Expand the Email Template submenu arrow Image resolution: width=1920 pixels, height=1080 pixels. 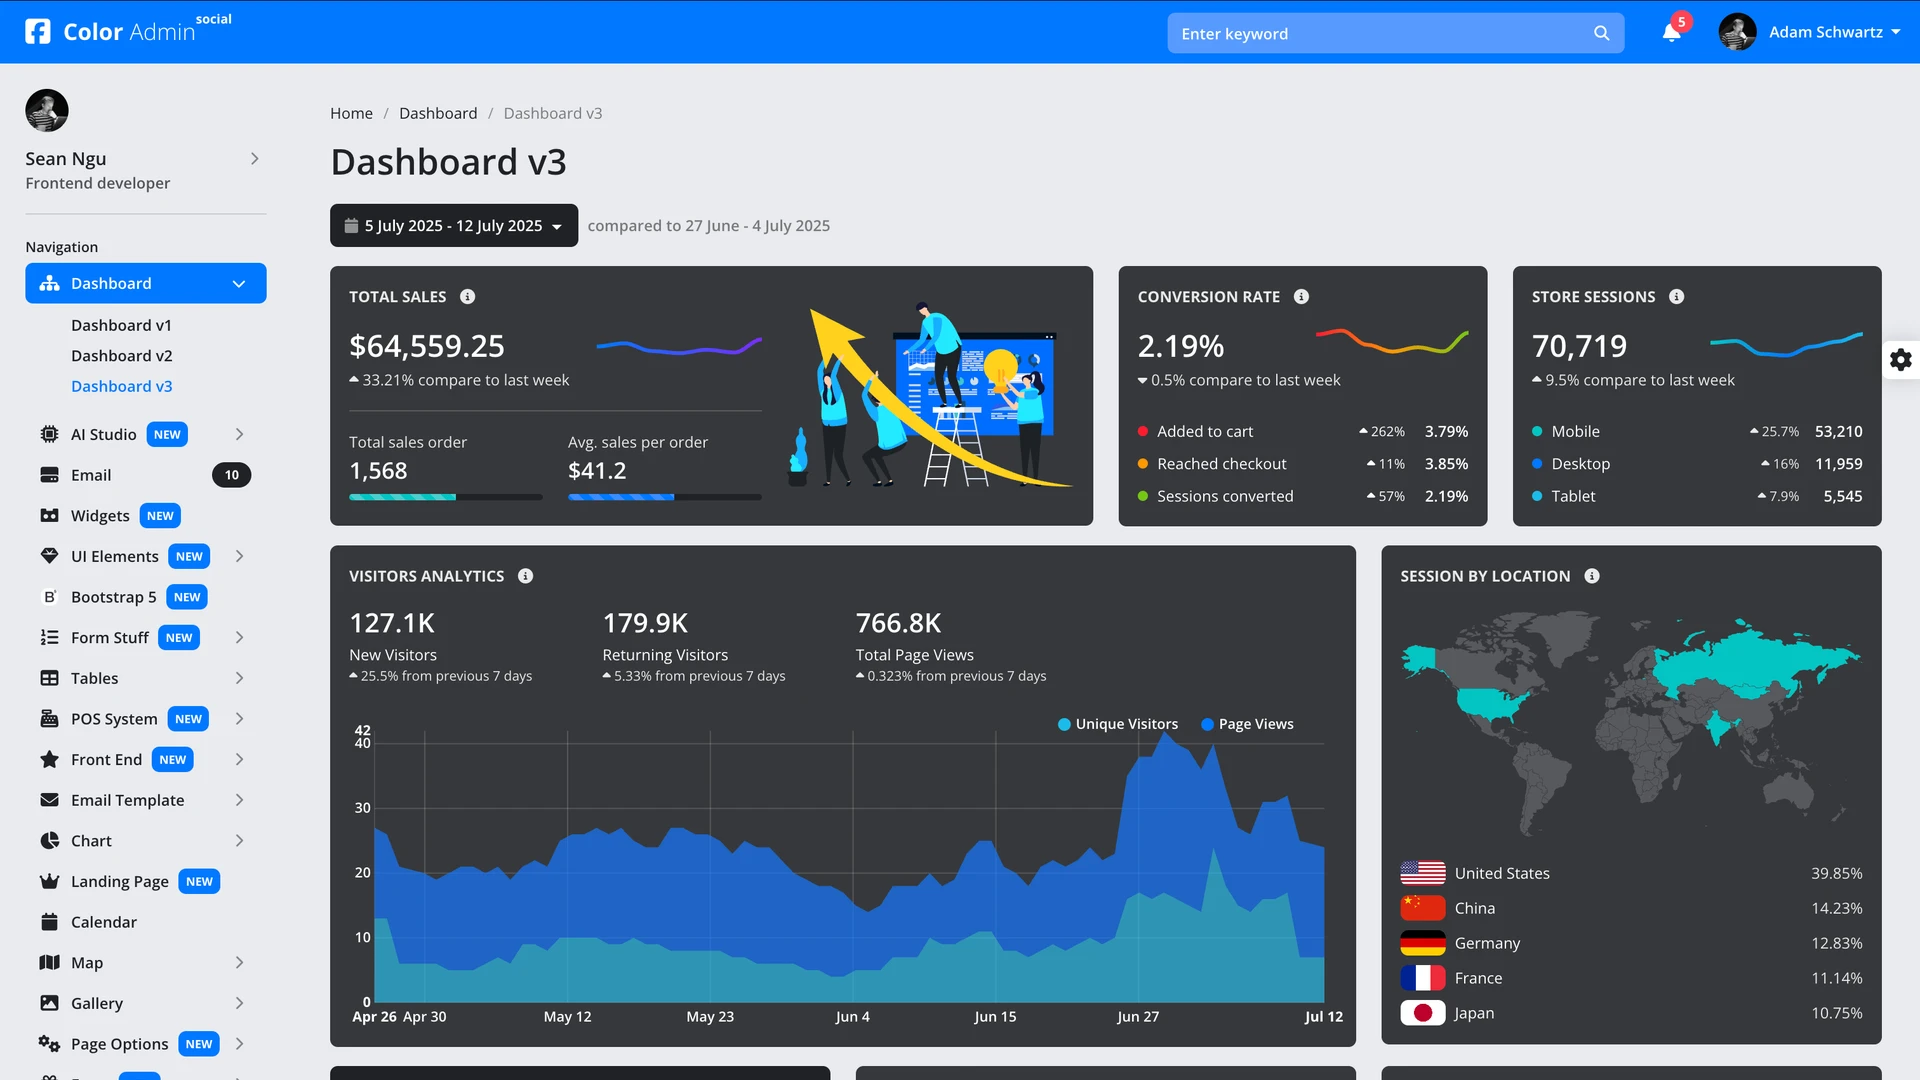(x=239, y=800)
